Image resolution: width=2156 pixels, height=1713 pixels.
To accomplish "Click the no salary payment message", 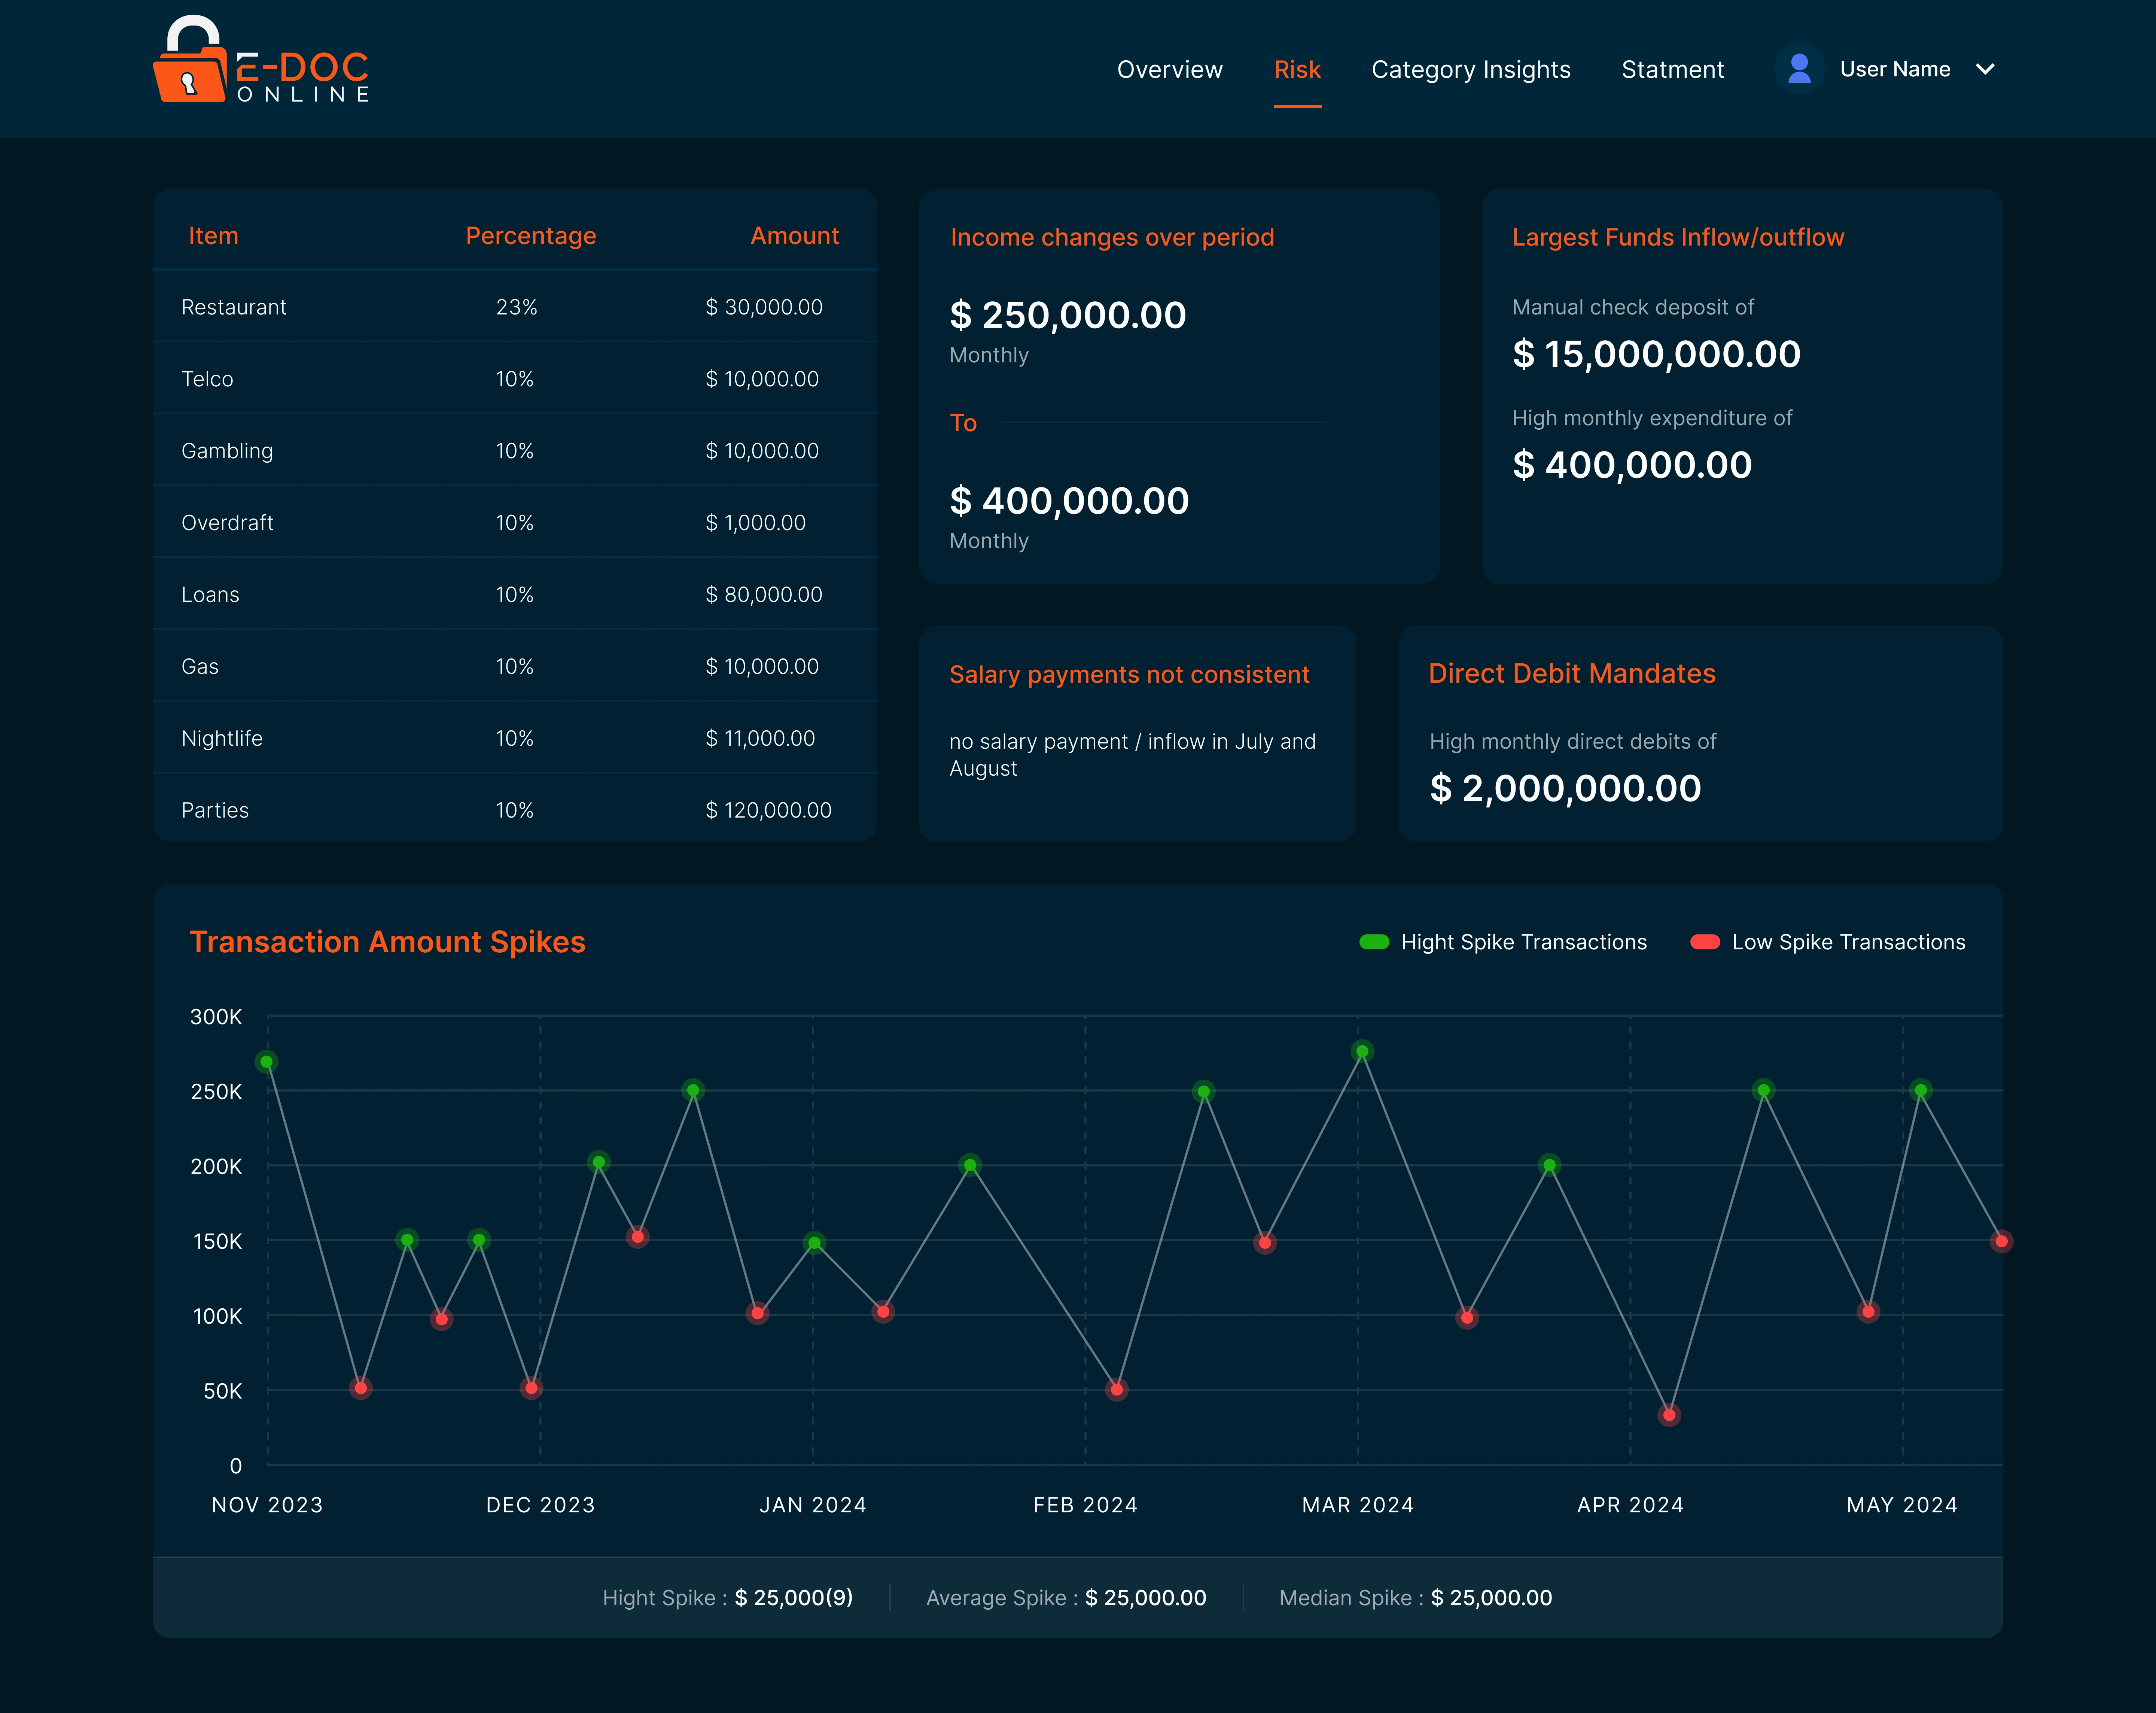I will [1132, 755].
